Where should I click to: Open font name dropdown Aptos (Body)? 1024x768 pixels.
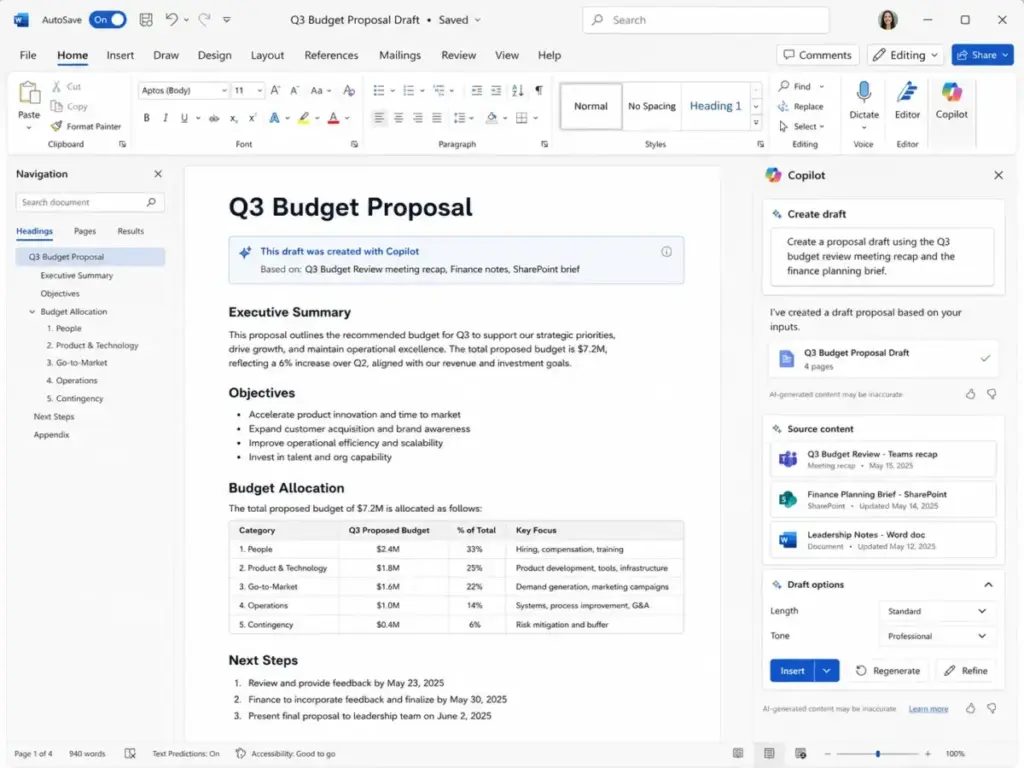224,90
